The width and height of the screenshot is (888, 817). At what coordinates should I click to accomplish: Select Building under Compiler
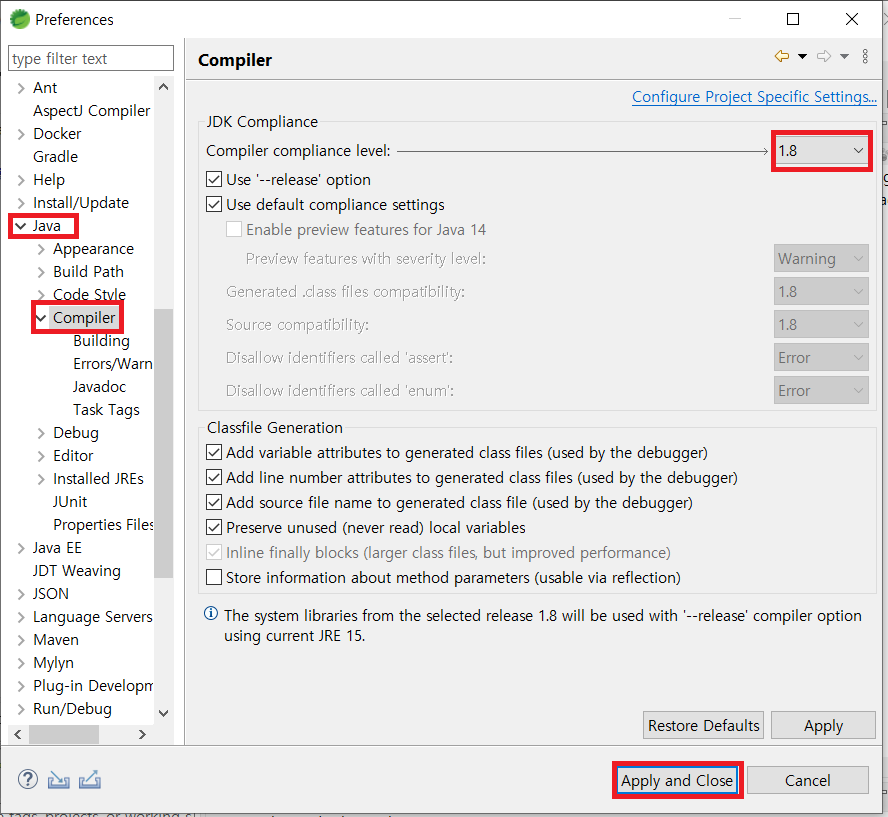101,341
